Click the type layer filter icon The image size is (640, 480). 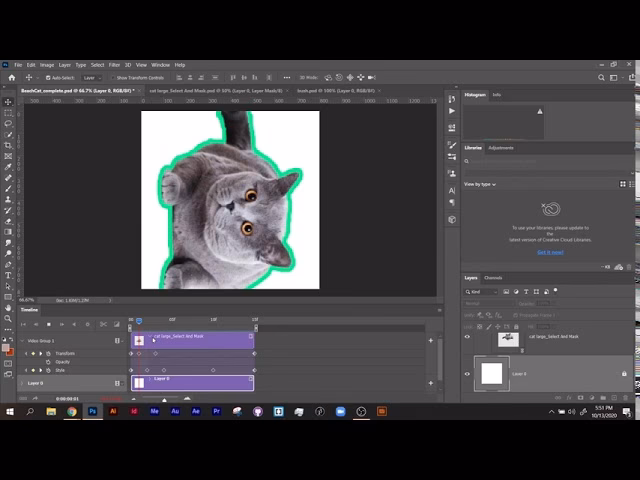coord(526,292)
